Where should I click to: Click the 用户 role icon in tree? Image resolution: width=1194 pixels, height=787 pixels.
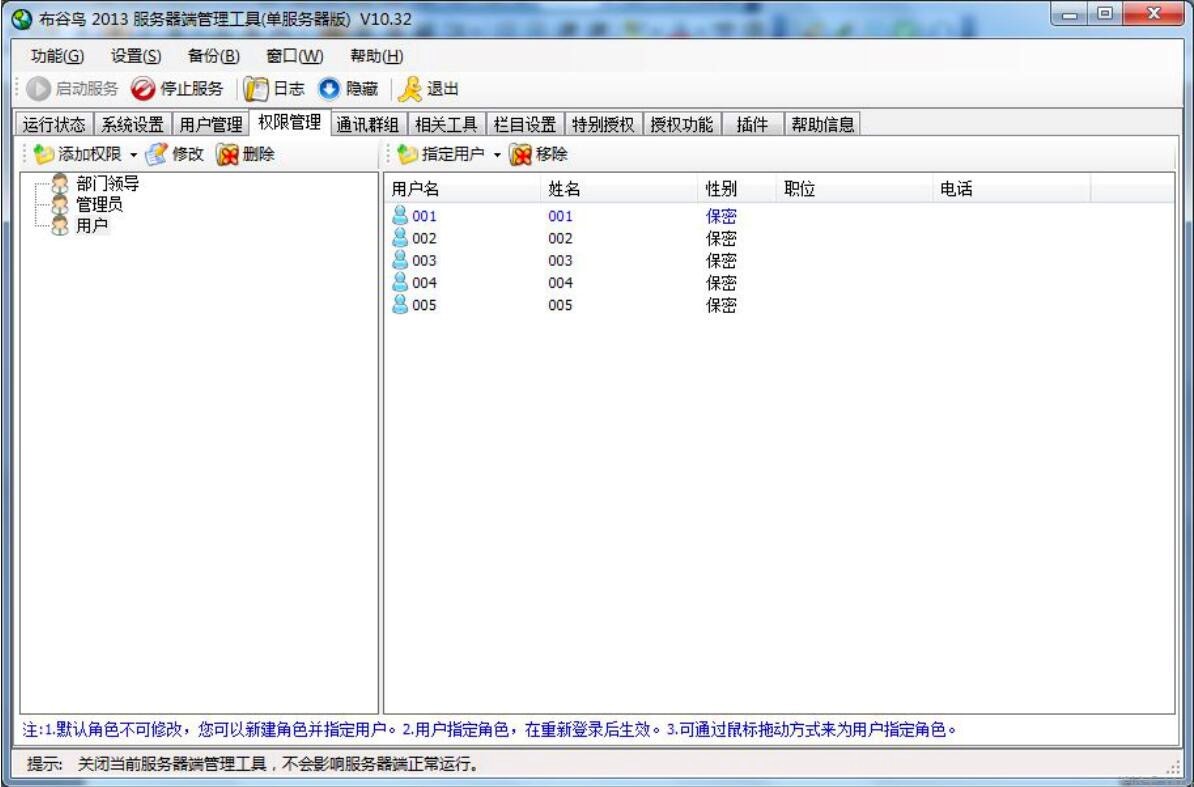coord(59,225)
